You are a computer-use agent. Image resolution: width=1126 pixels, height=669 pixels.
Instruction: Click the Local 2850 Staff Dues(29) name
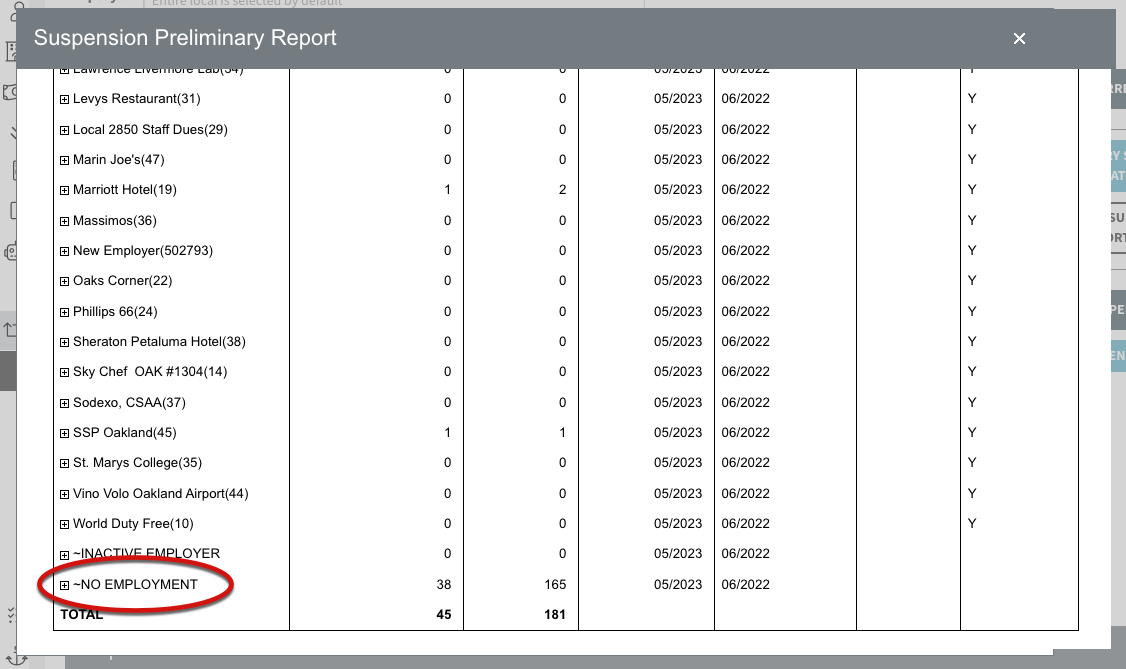pos(150,129)
